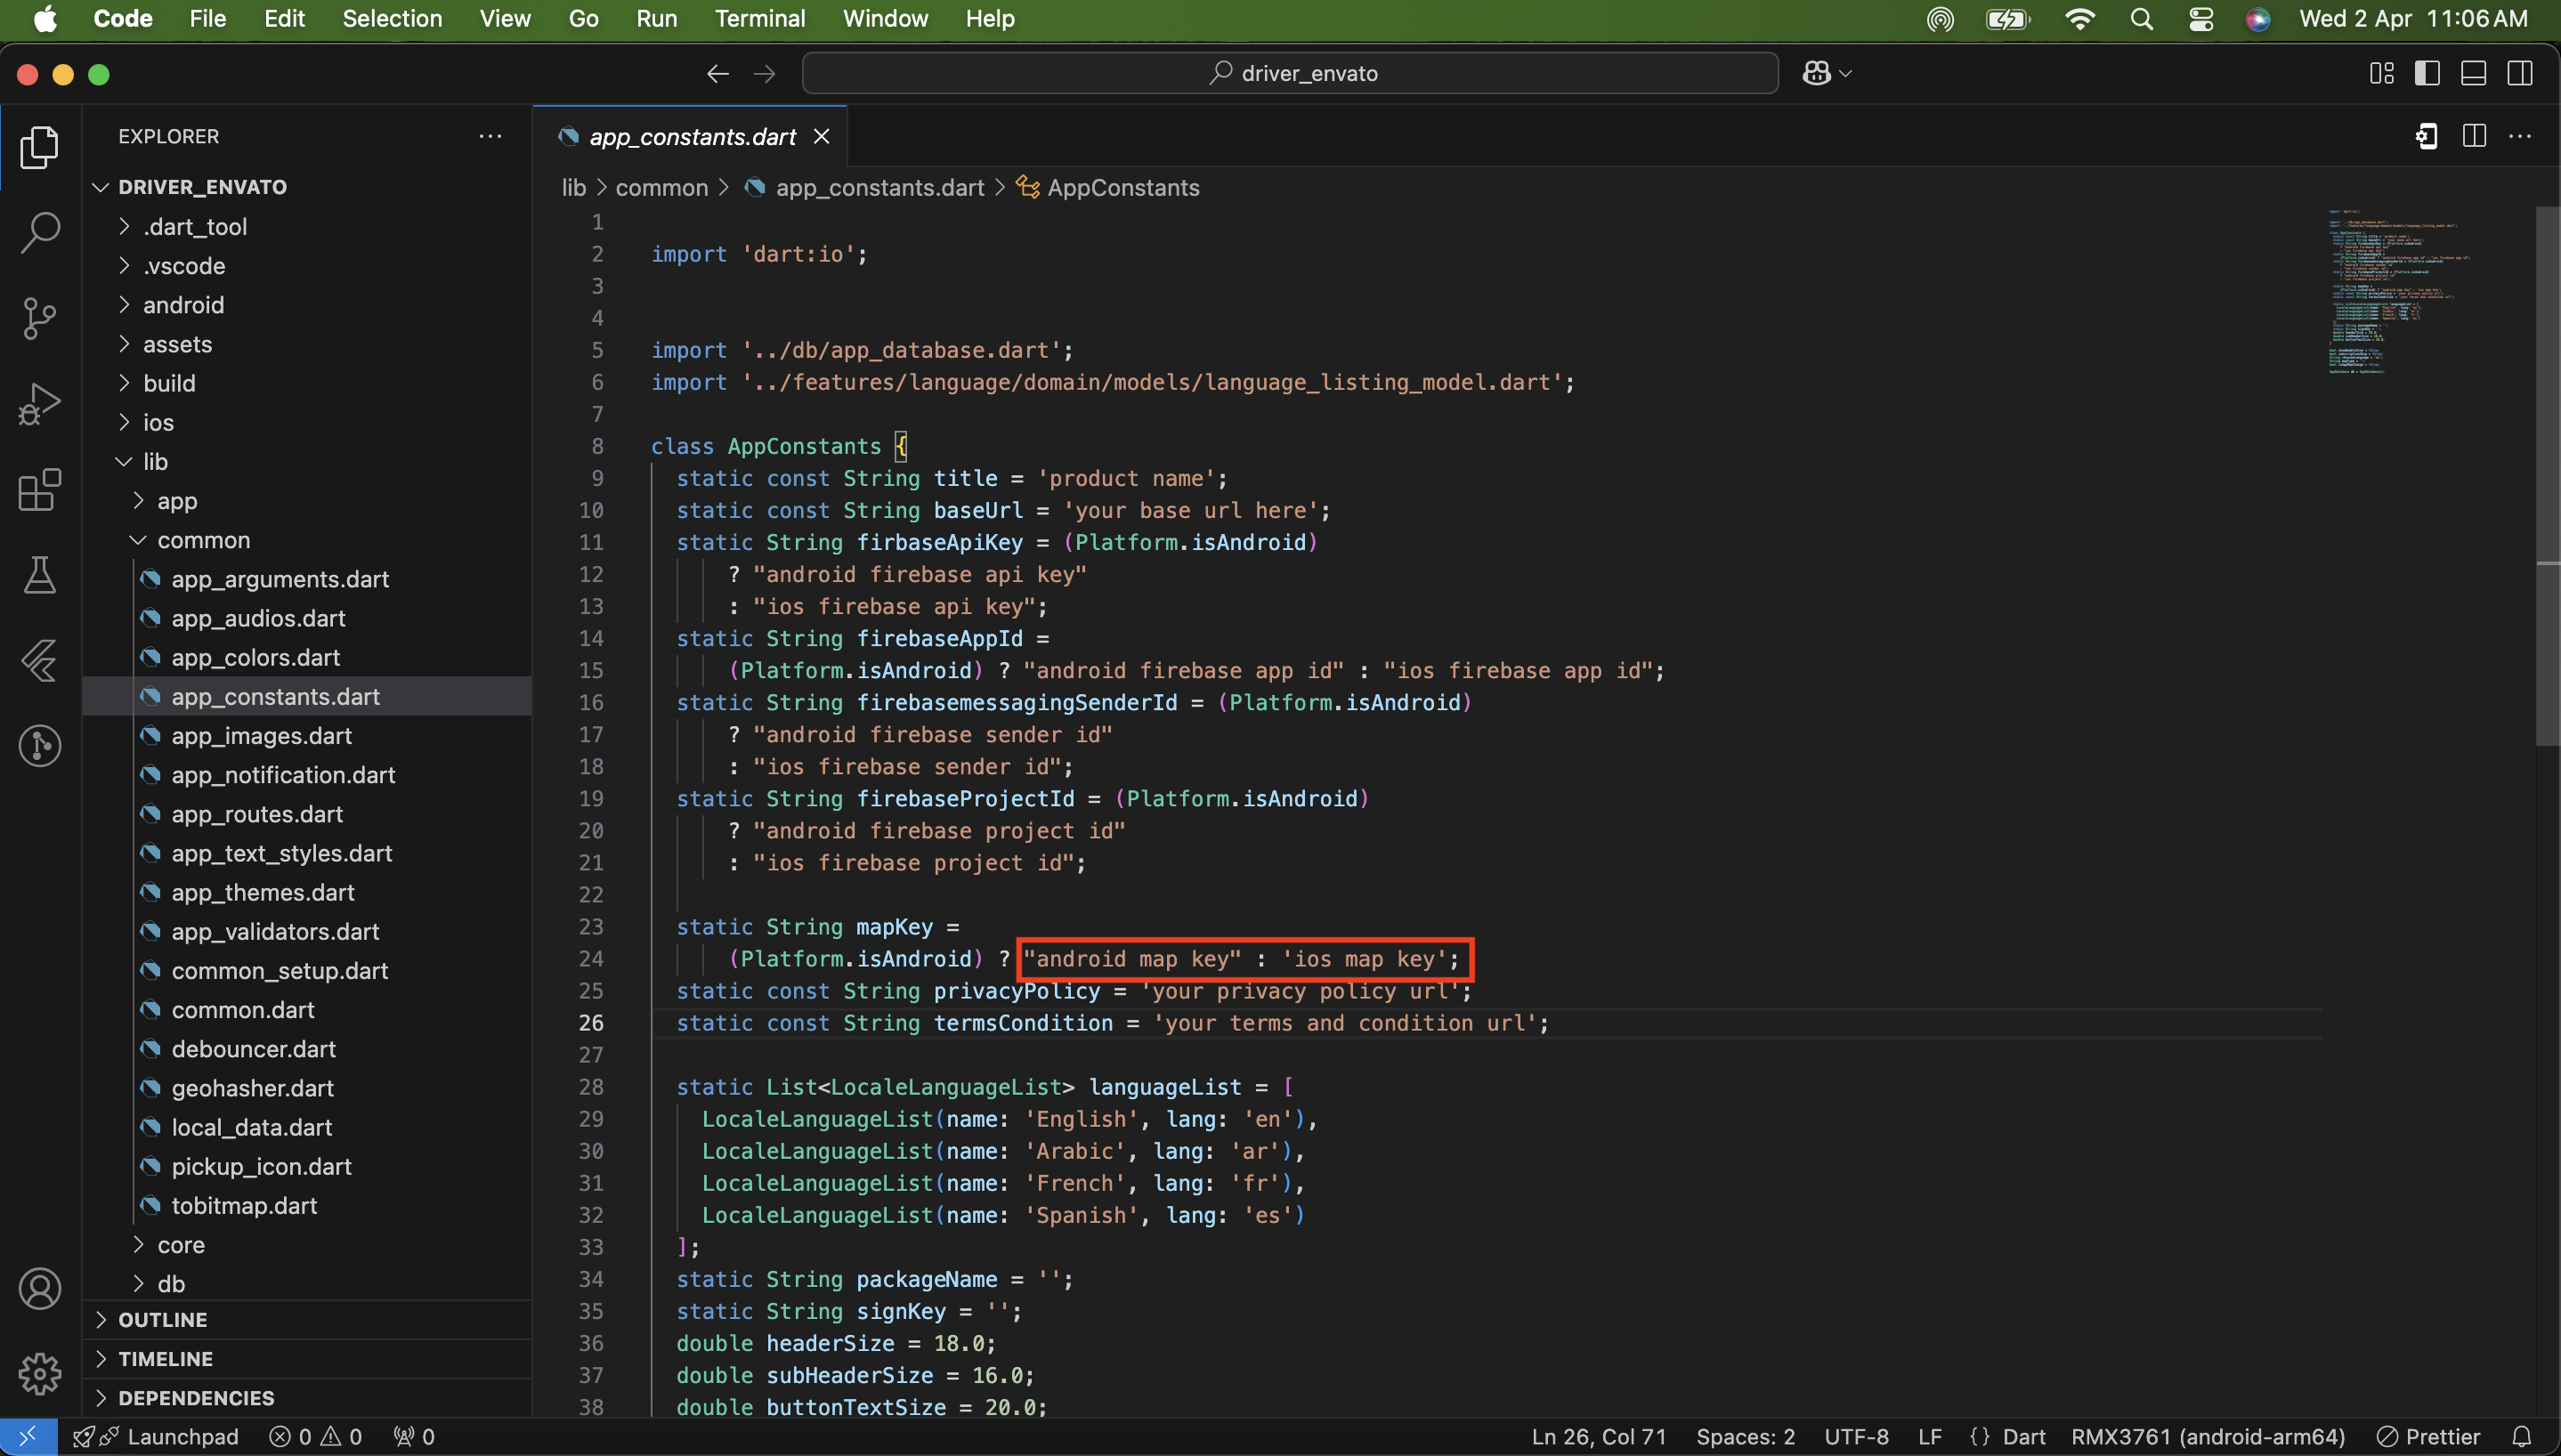
Task: Click the driver_envato command center search box
Action: (1290, 73)
